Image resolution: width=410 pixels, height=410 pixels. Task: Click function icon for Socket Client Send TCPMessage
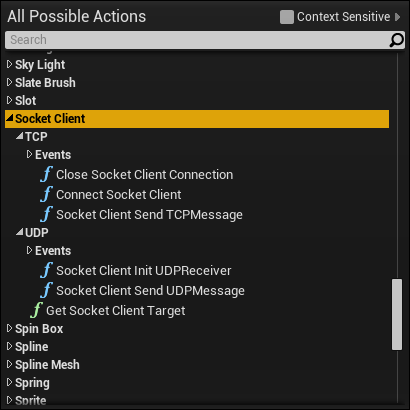pyautogui.click(x=46, y=214)
